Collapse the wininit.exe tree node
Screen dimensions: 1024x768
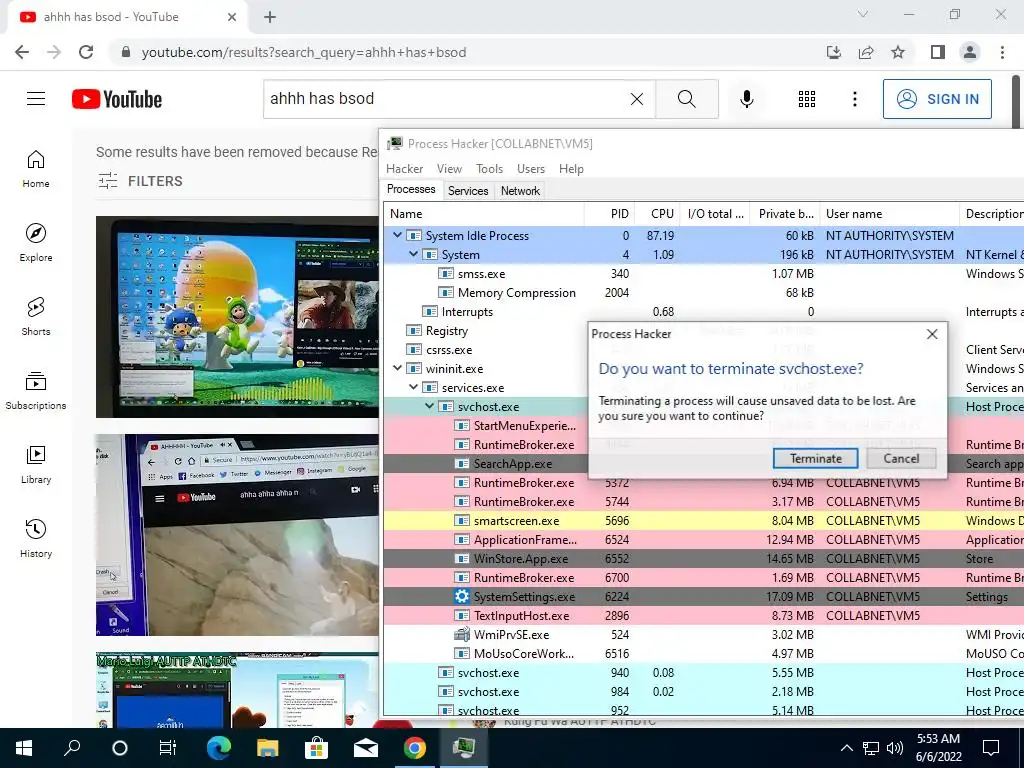click(397, 368)
